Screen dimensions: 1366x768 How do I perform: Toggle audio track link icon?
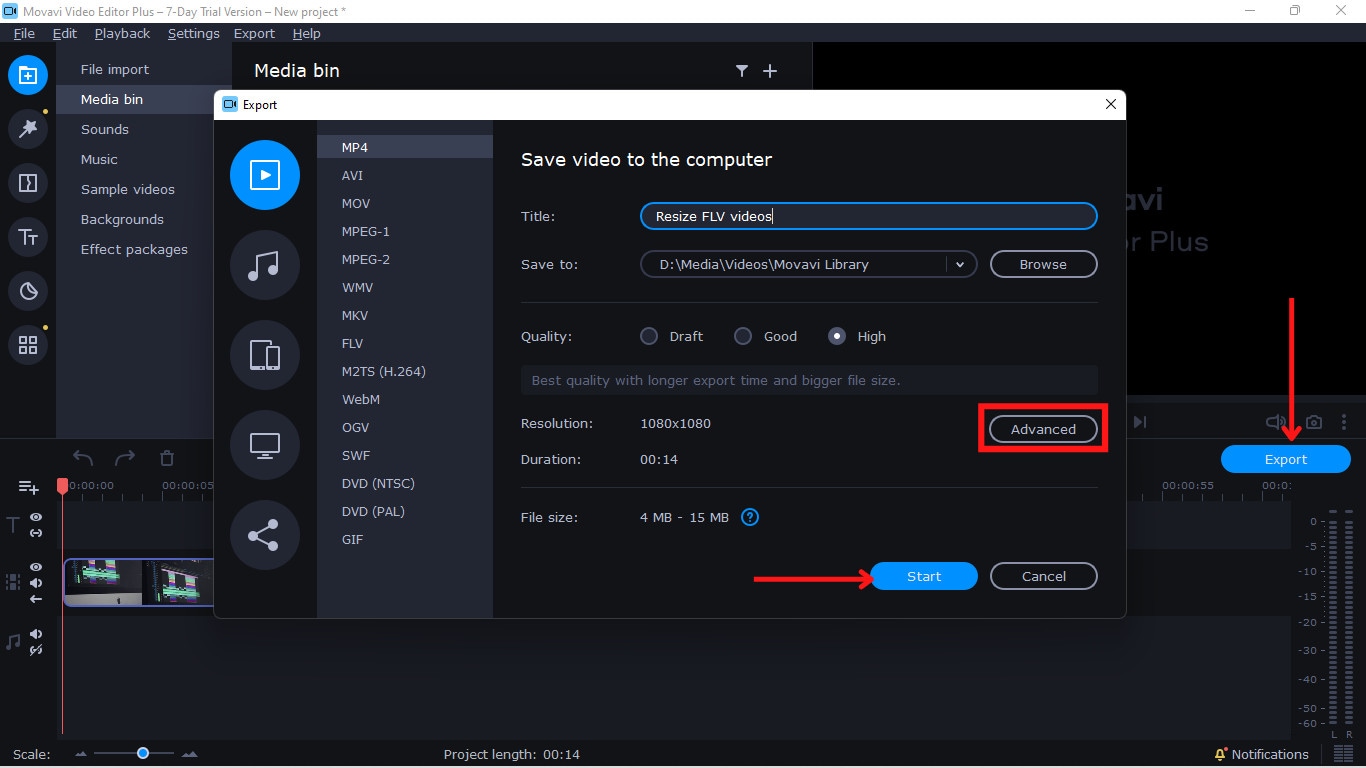(36, 650)
